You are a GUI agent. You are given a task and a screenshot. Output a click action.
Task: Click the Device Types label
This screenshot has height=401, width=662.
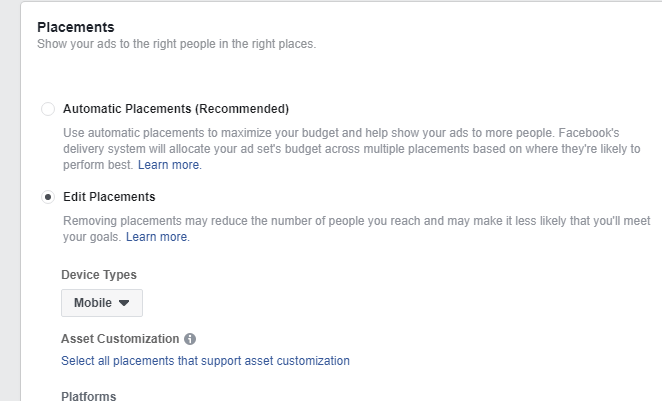99,275
